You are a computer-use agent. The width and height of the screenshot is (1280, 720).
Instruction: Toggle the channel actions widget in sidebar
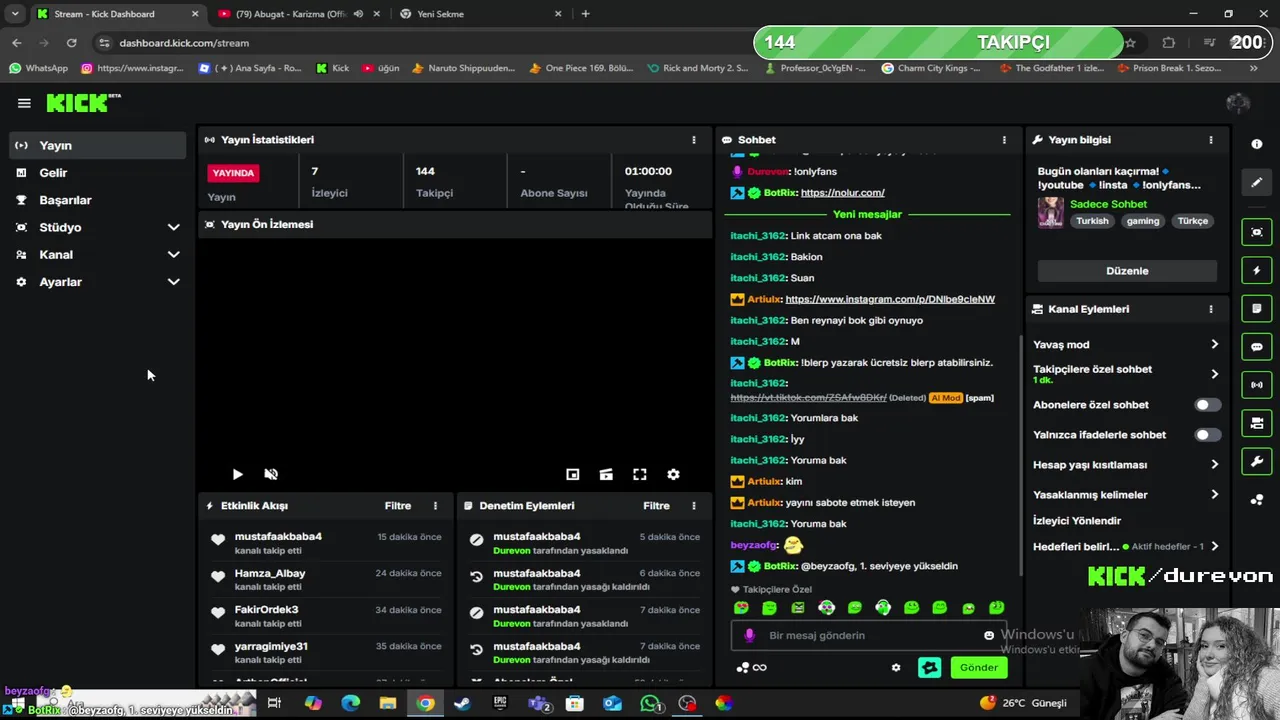click(1257, 423)
